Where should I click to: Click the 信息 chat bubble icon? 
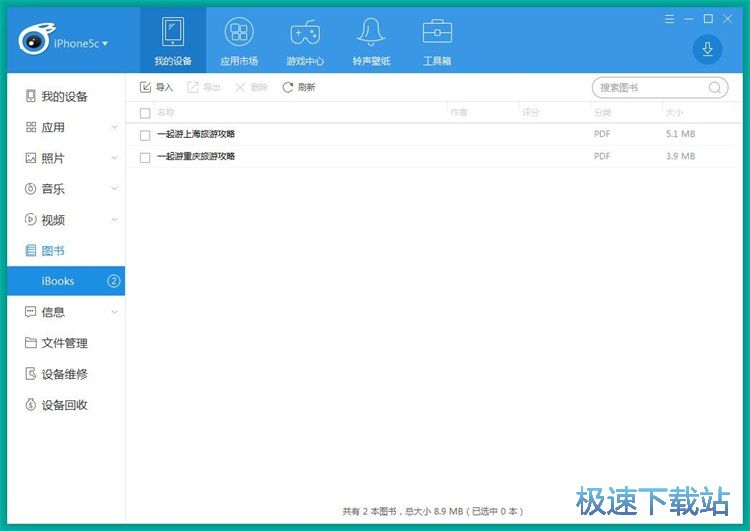[x=31, y=312]
